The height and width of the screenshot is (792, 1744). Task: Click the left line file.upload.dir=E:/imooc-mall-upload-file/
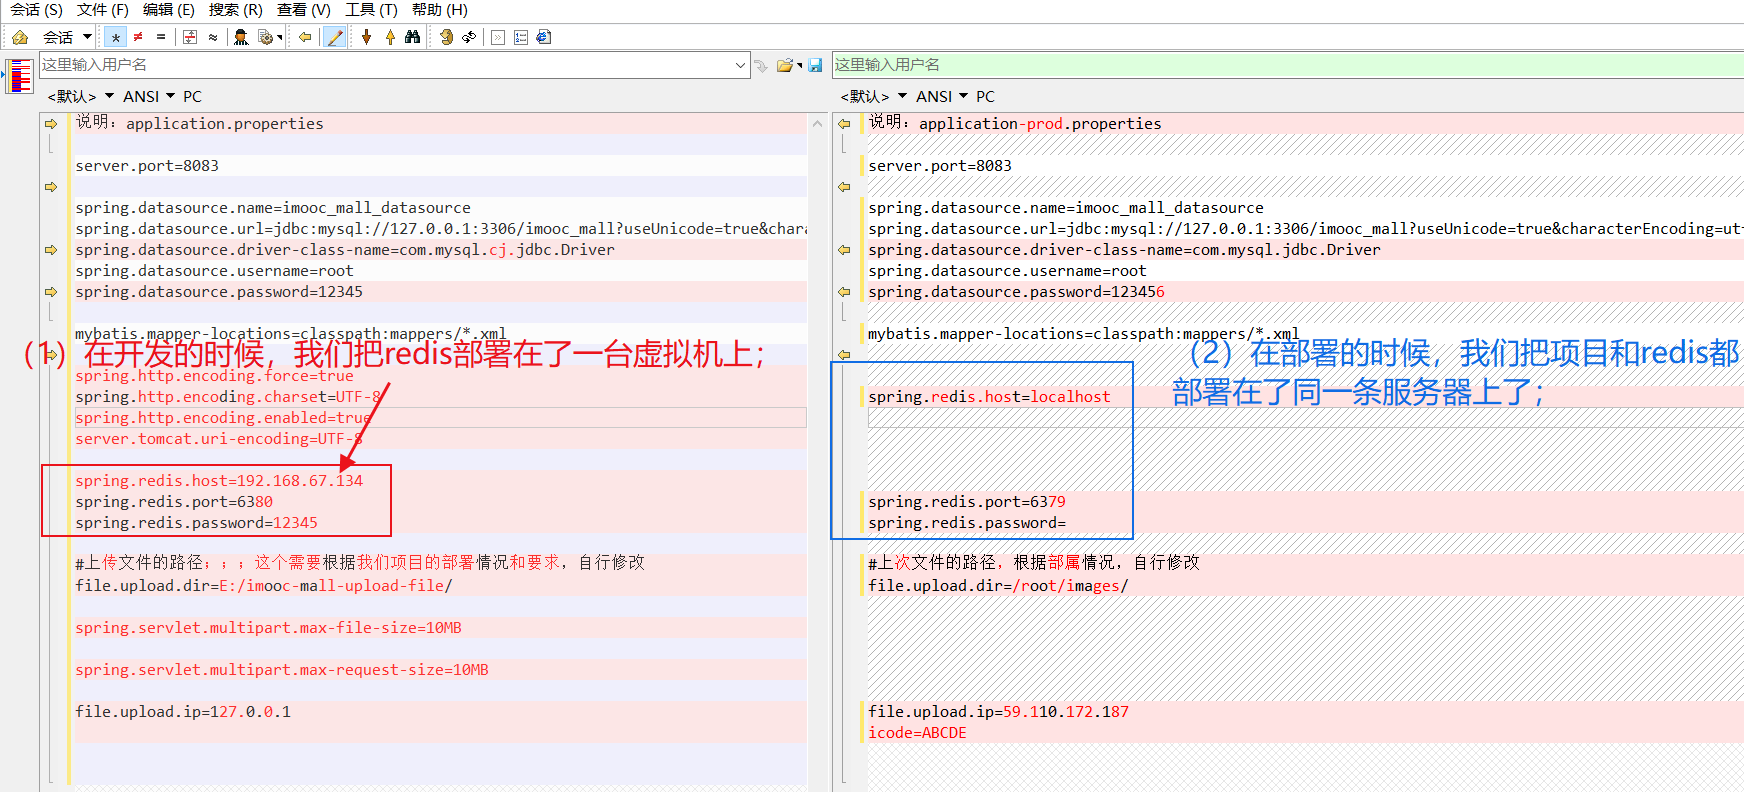(264, 586)
